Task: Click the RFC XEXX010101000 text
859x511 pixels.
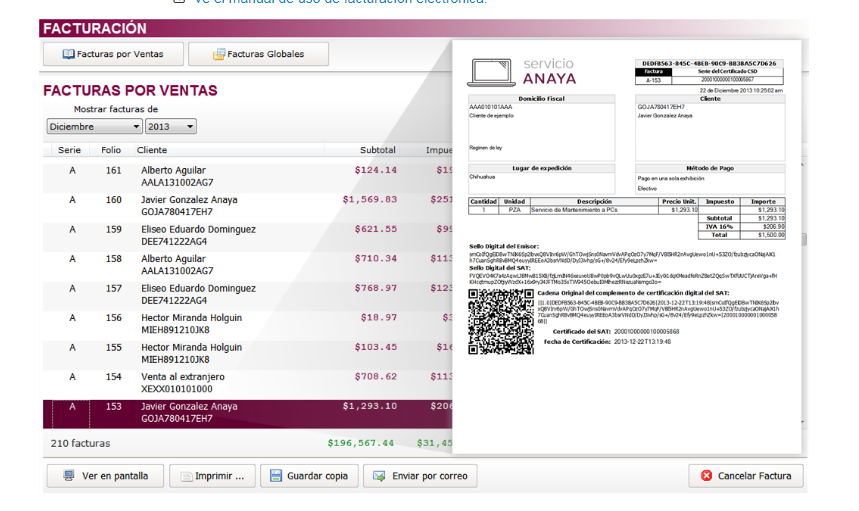Action: tap(177, 389)
